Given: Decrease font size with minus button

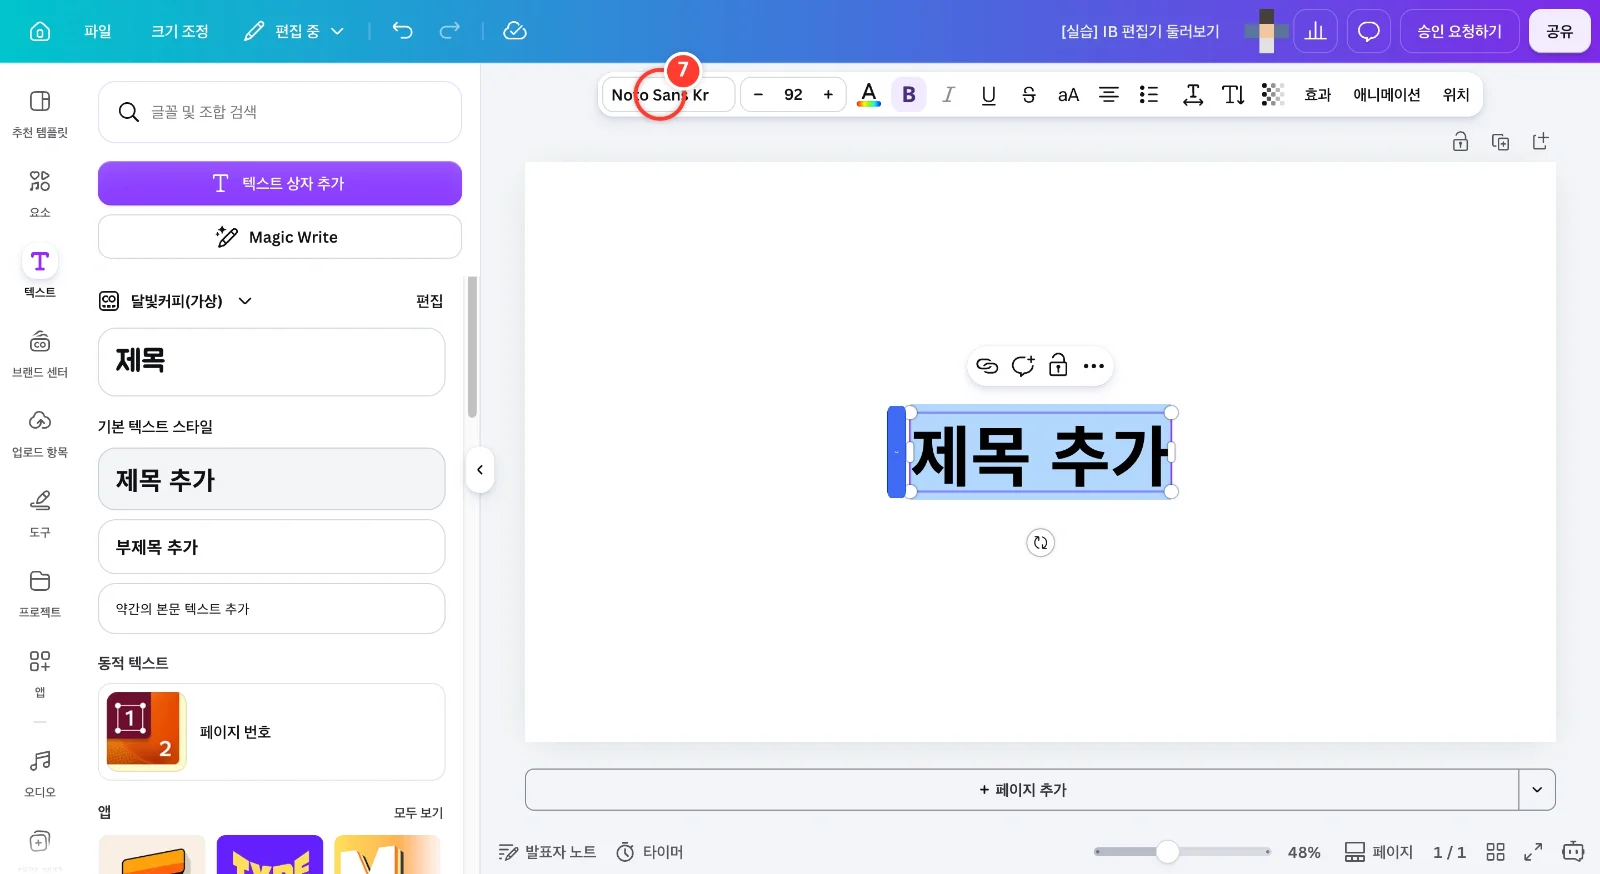Looking at the screenshot, I should point(758,95).
